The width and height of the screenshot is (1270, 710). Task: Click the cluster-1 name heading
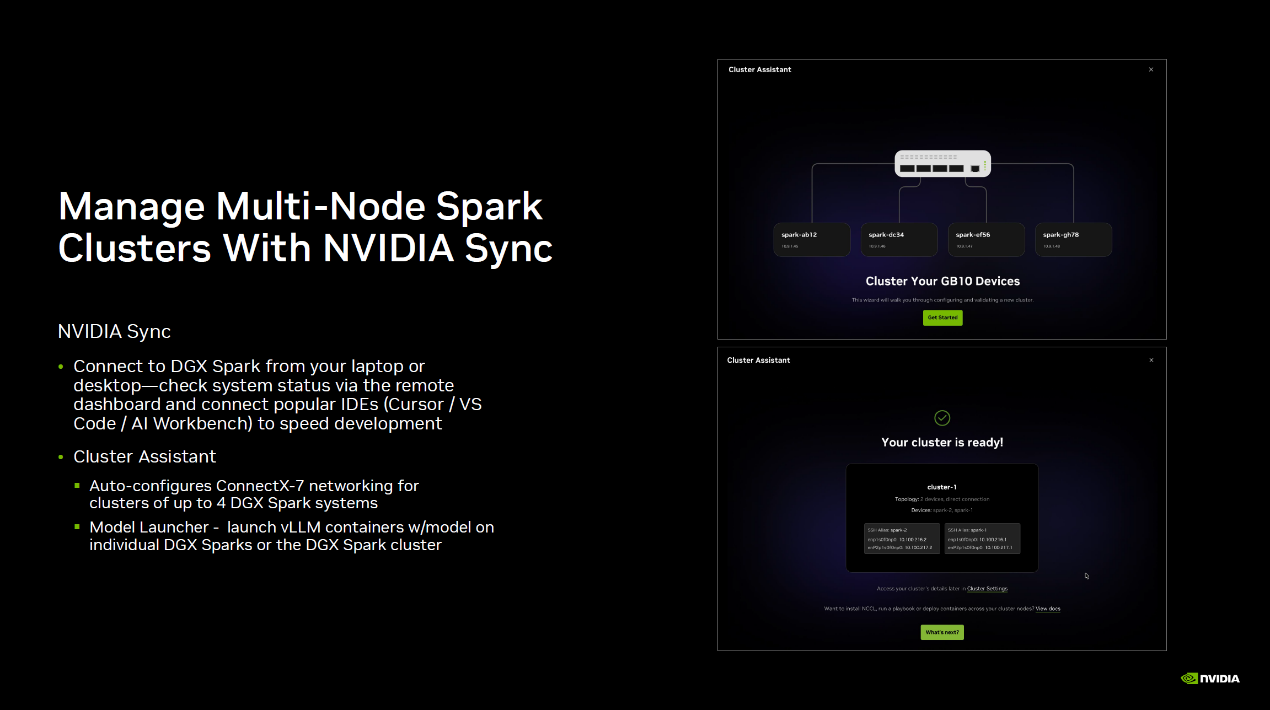click(x=942, y=487)
